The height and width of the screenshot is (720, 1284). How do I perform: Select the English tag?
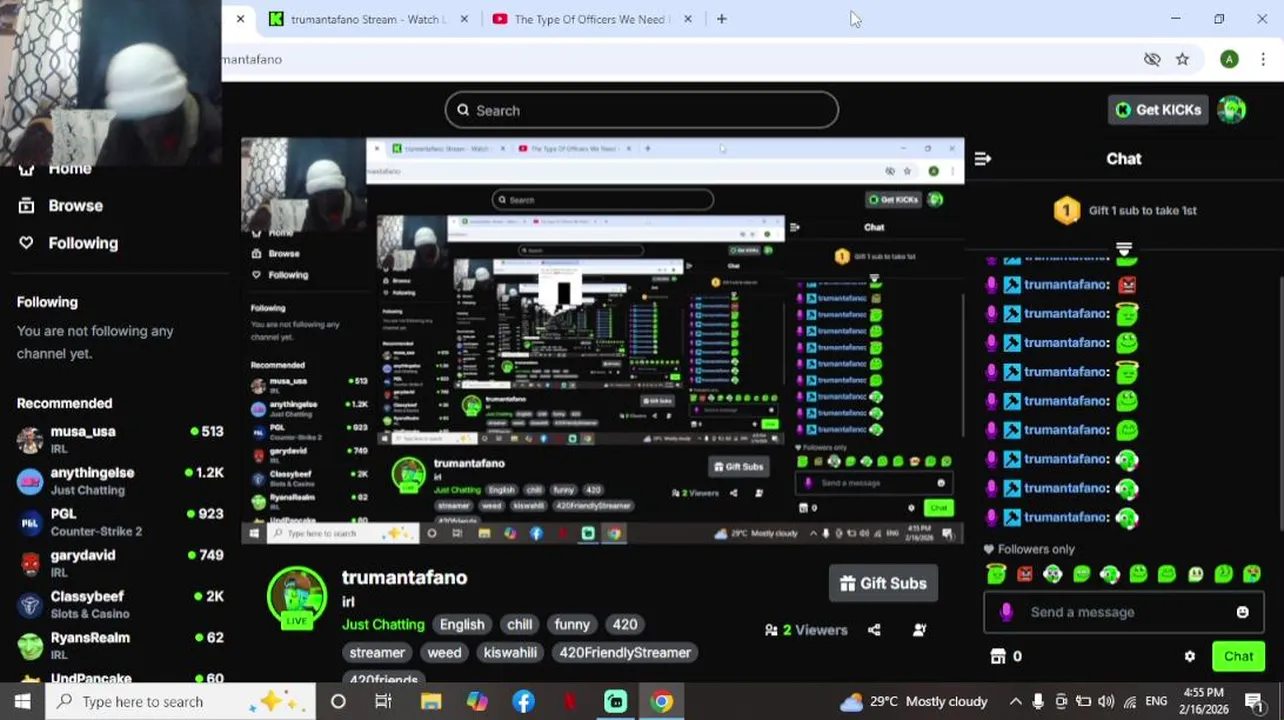pos(462,625)
